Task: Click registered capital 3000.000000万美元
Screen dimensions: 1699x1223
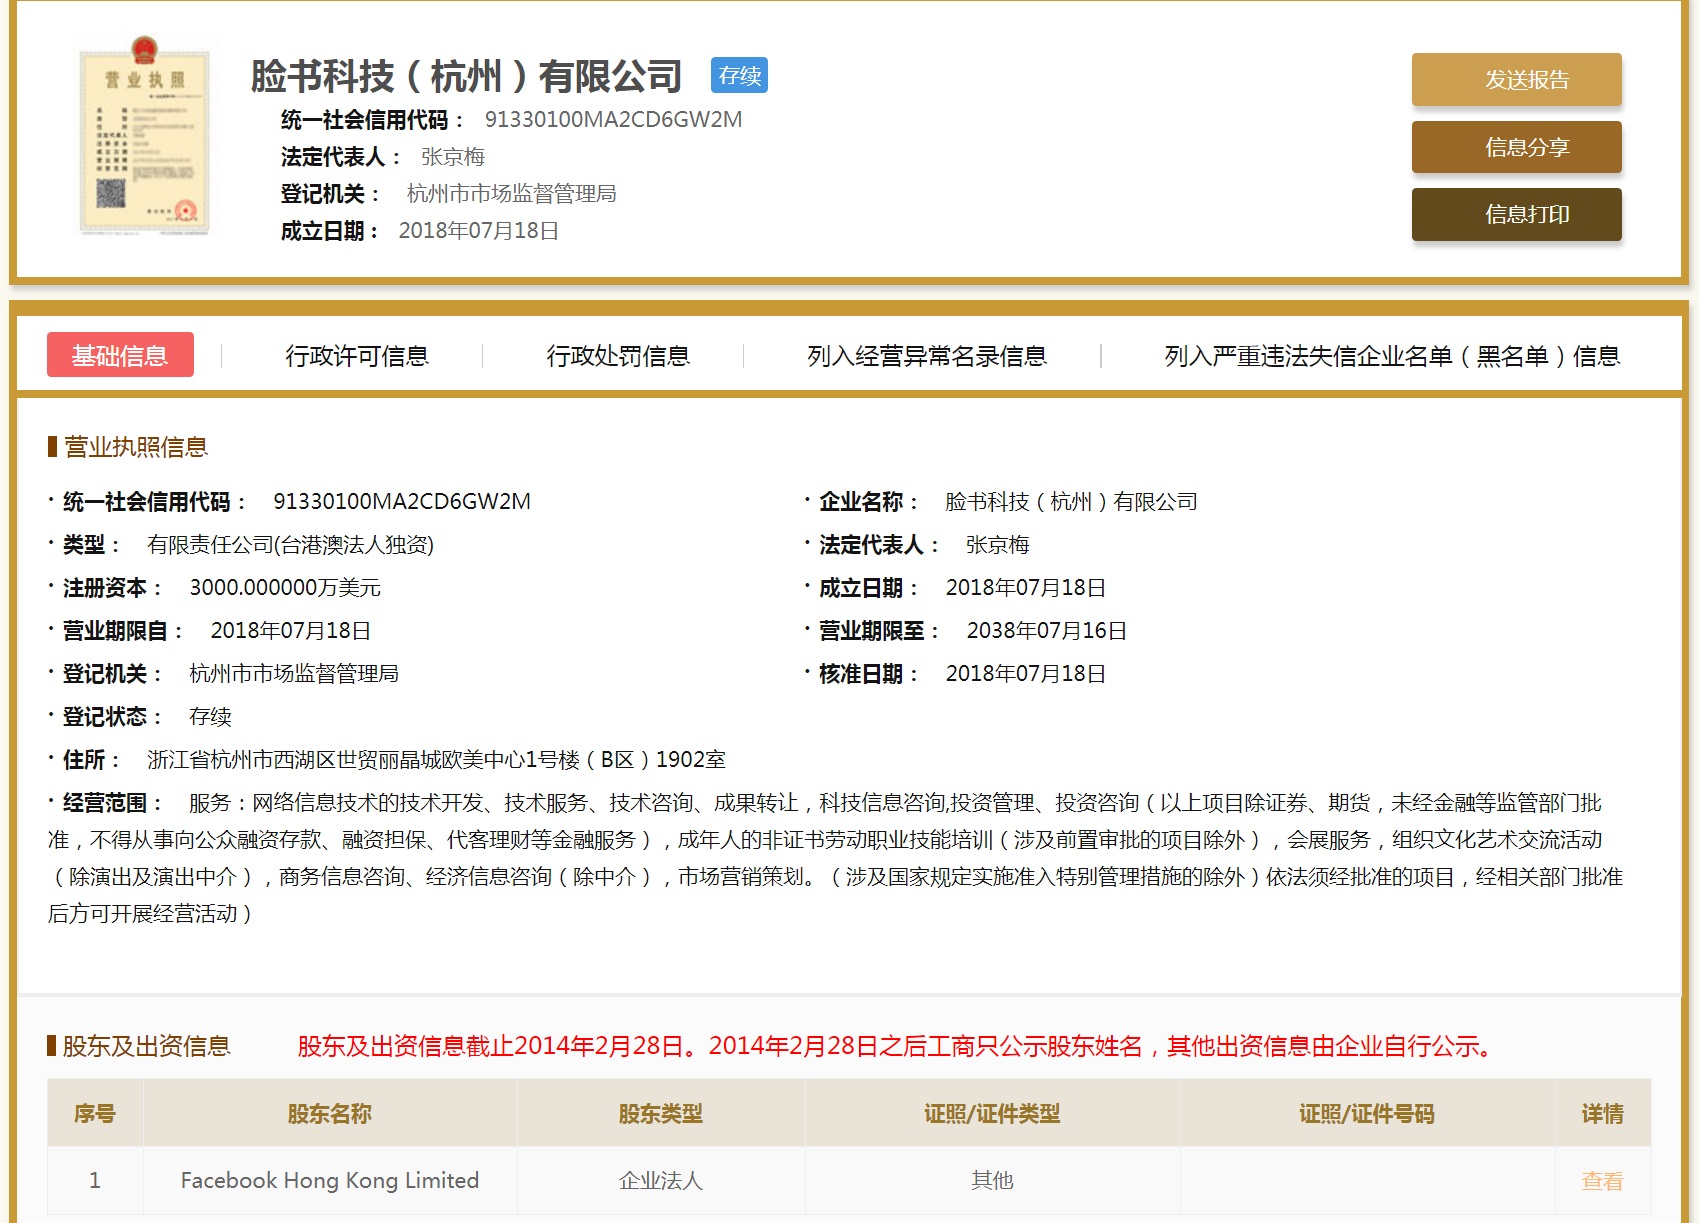Action: click(x=285, y=588)
